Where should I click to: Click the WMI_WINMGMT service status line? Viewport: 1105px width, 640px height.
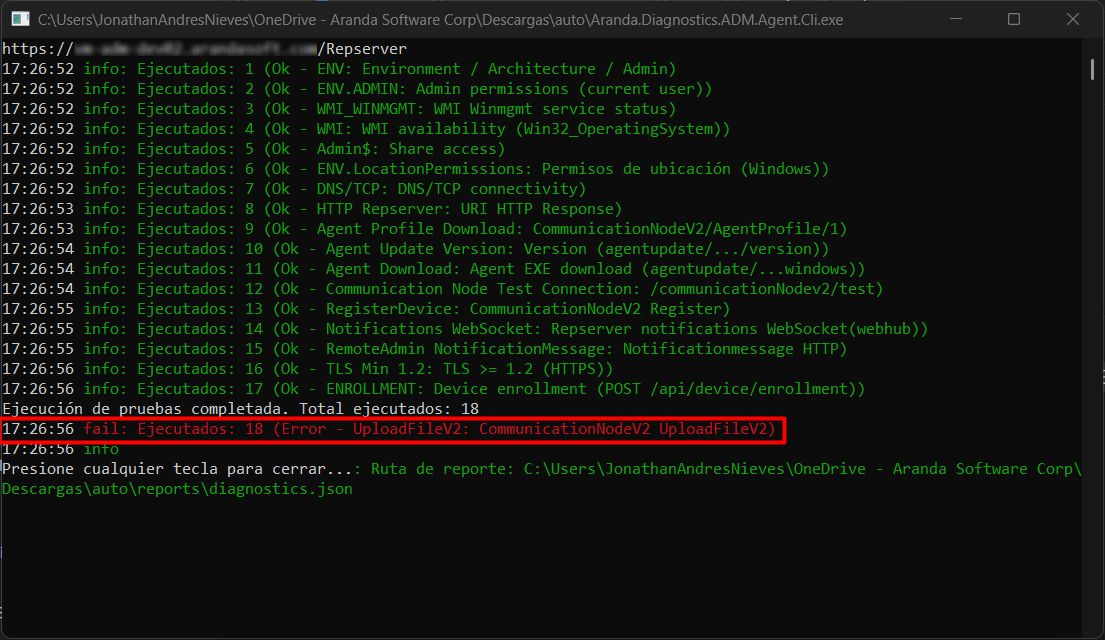(379, 109)
